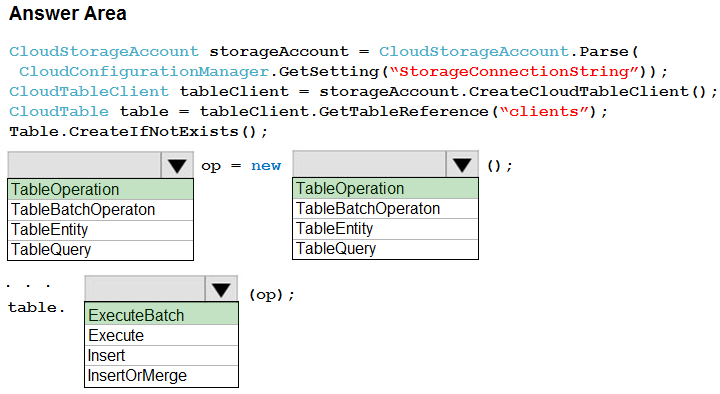
Task: Click the empty field after new keyword
Action: [369, 164]
